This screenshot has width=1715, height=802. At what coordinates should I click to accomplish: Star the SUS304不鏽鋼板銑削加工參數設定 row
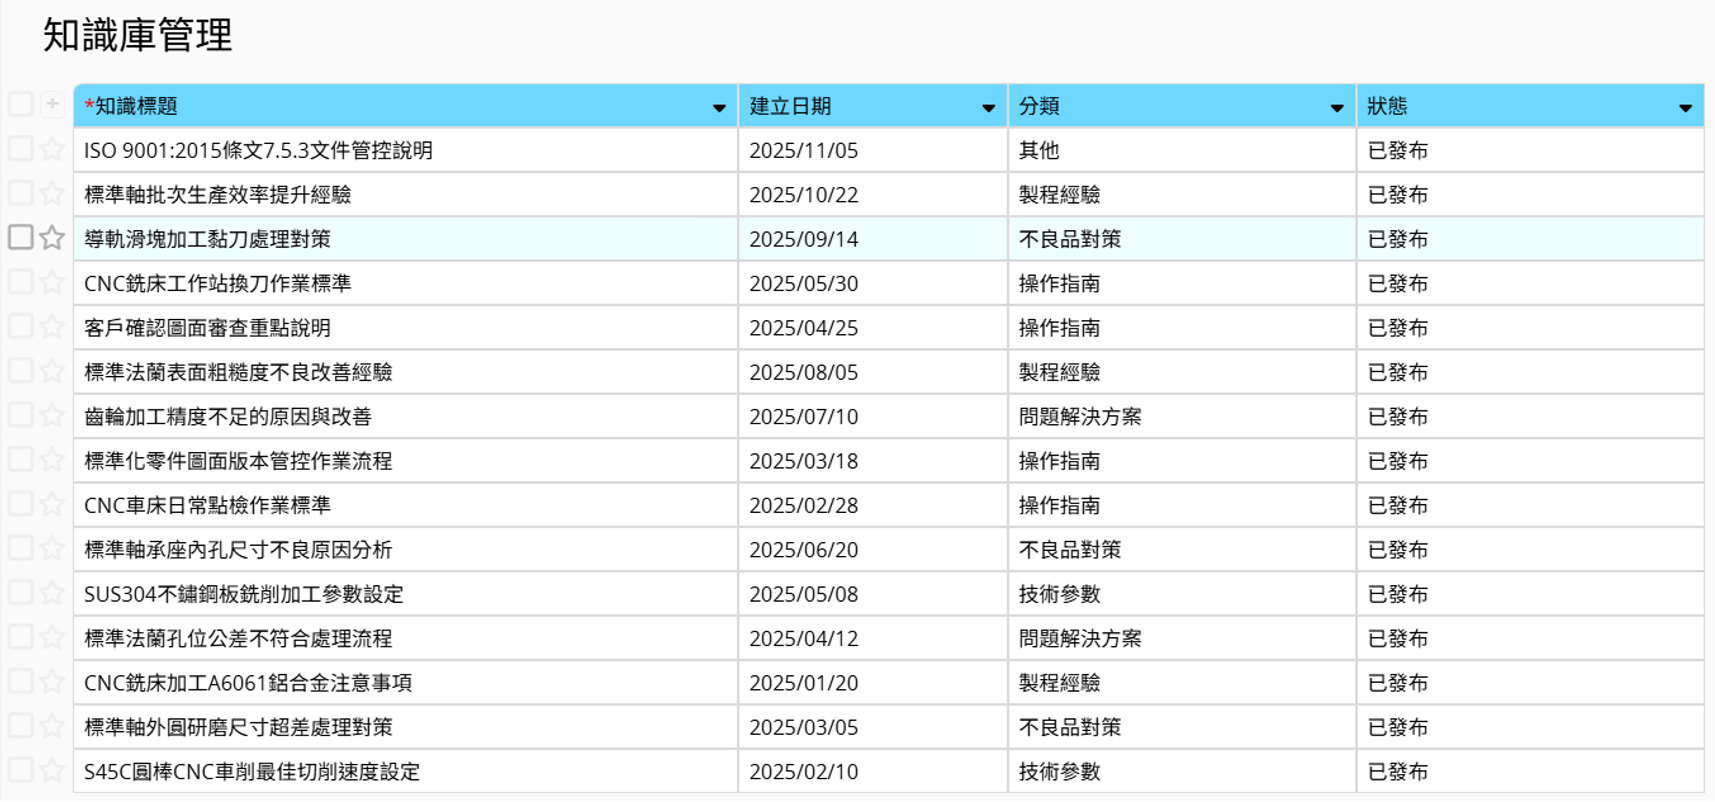point(52,593)
